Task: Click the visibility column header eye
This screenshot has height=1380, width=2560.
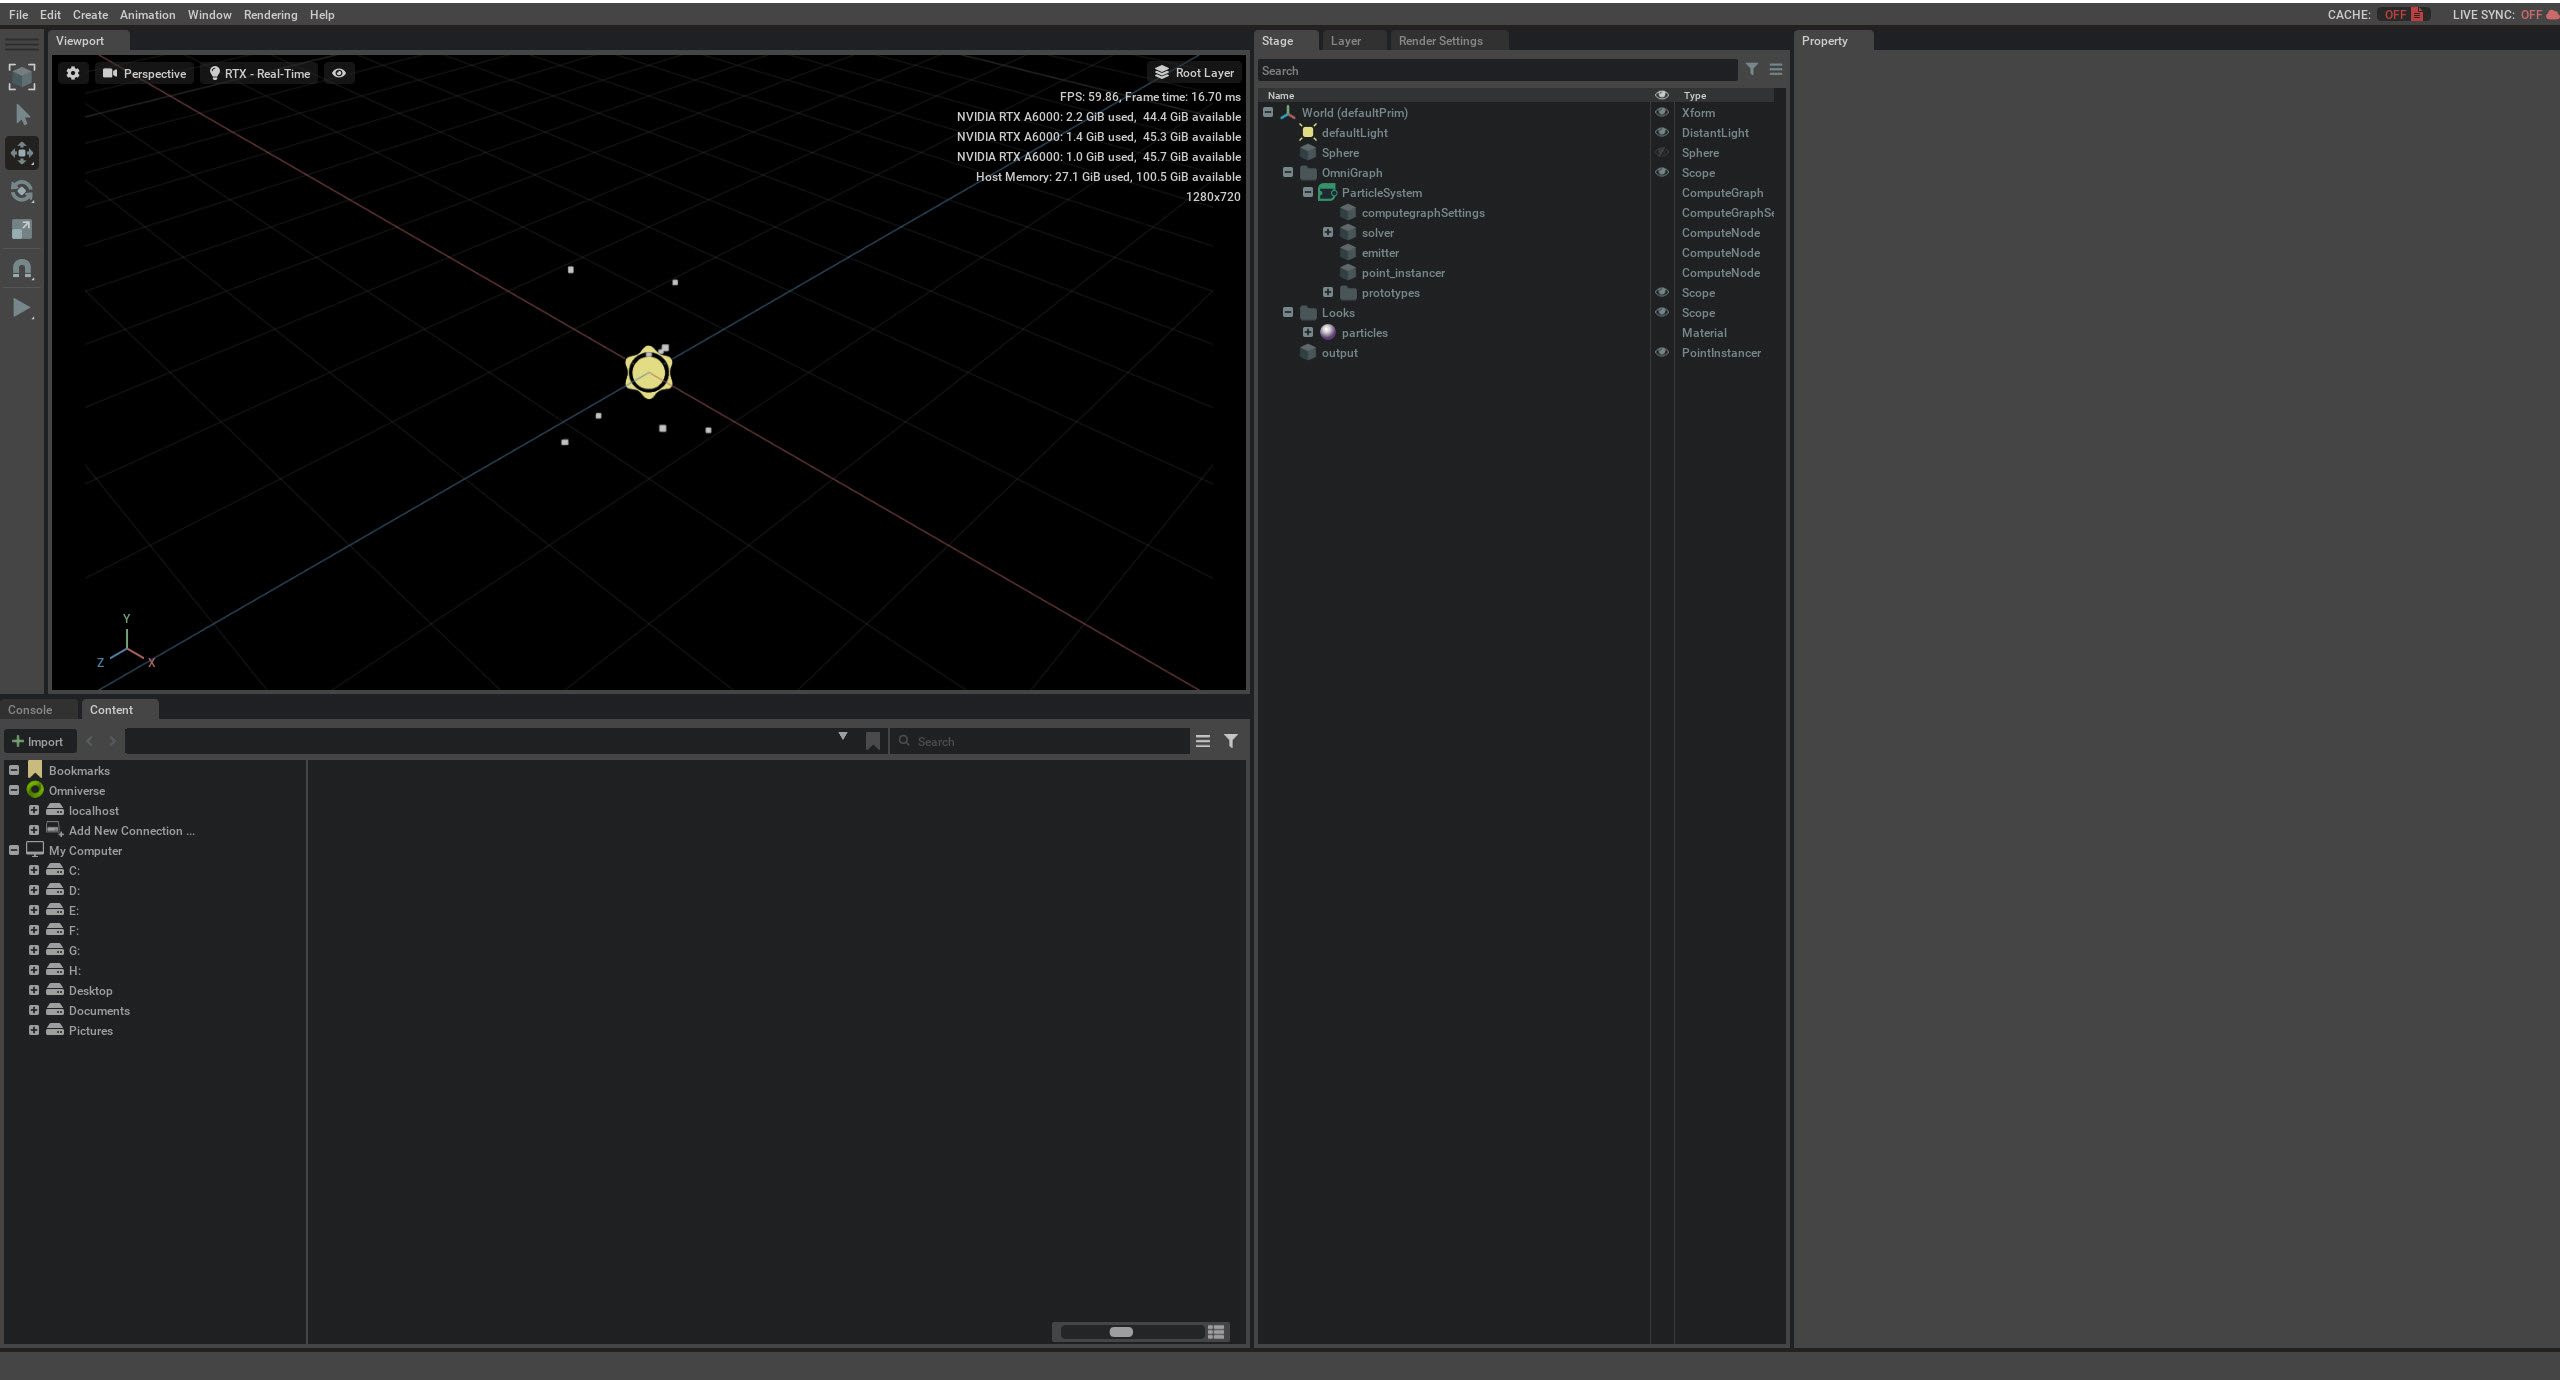Action: pos(1662,95)
